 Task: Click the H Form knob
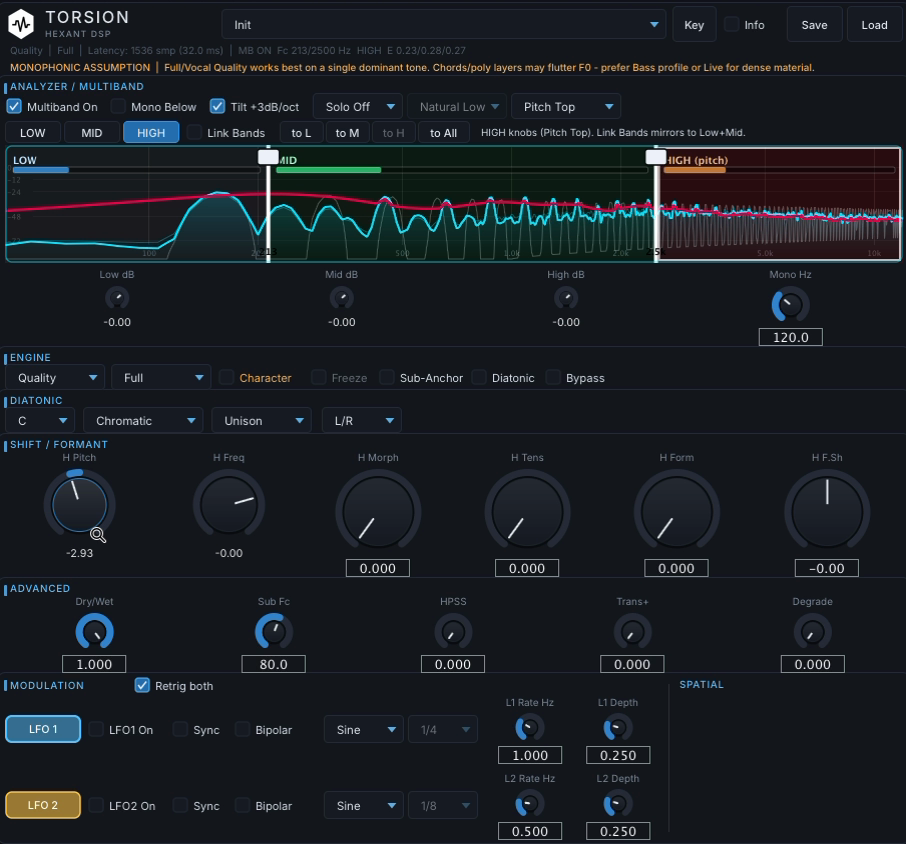coord(677,511)
